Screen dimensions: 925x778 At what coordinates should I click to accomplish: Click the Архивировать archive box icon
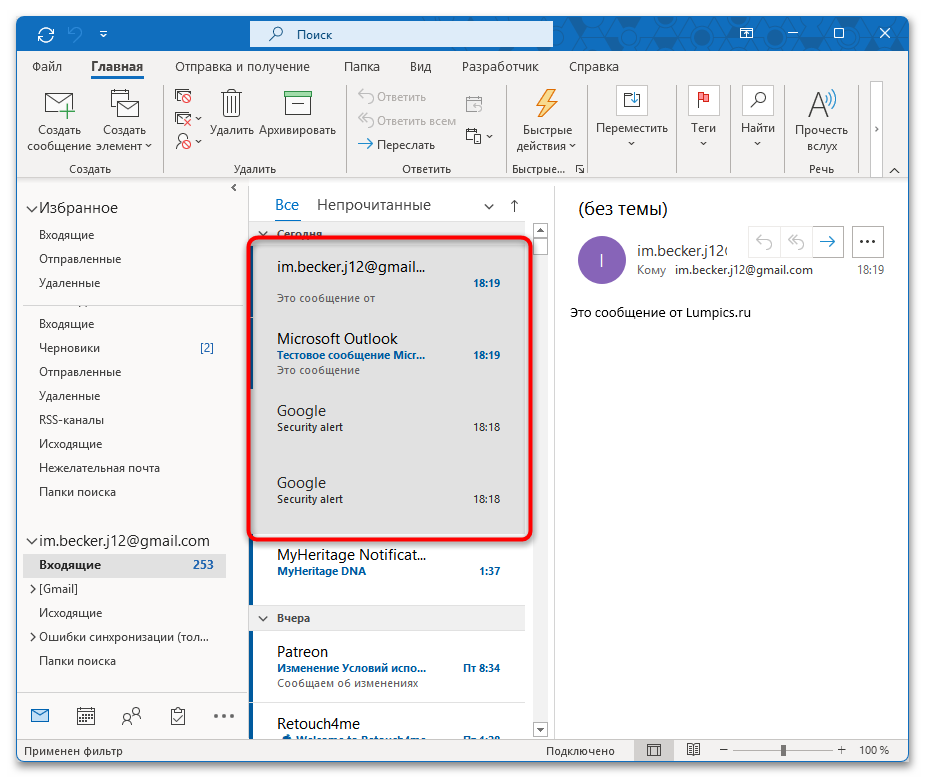297,103
